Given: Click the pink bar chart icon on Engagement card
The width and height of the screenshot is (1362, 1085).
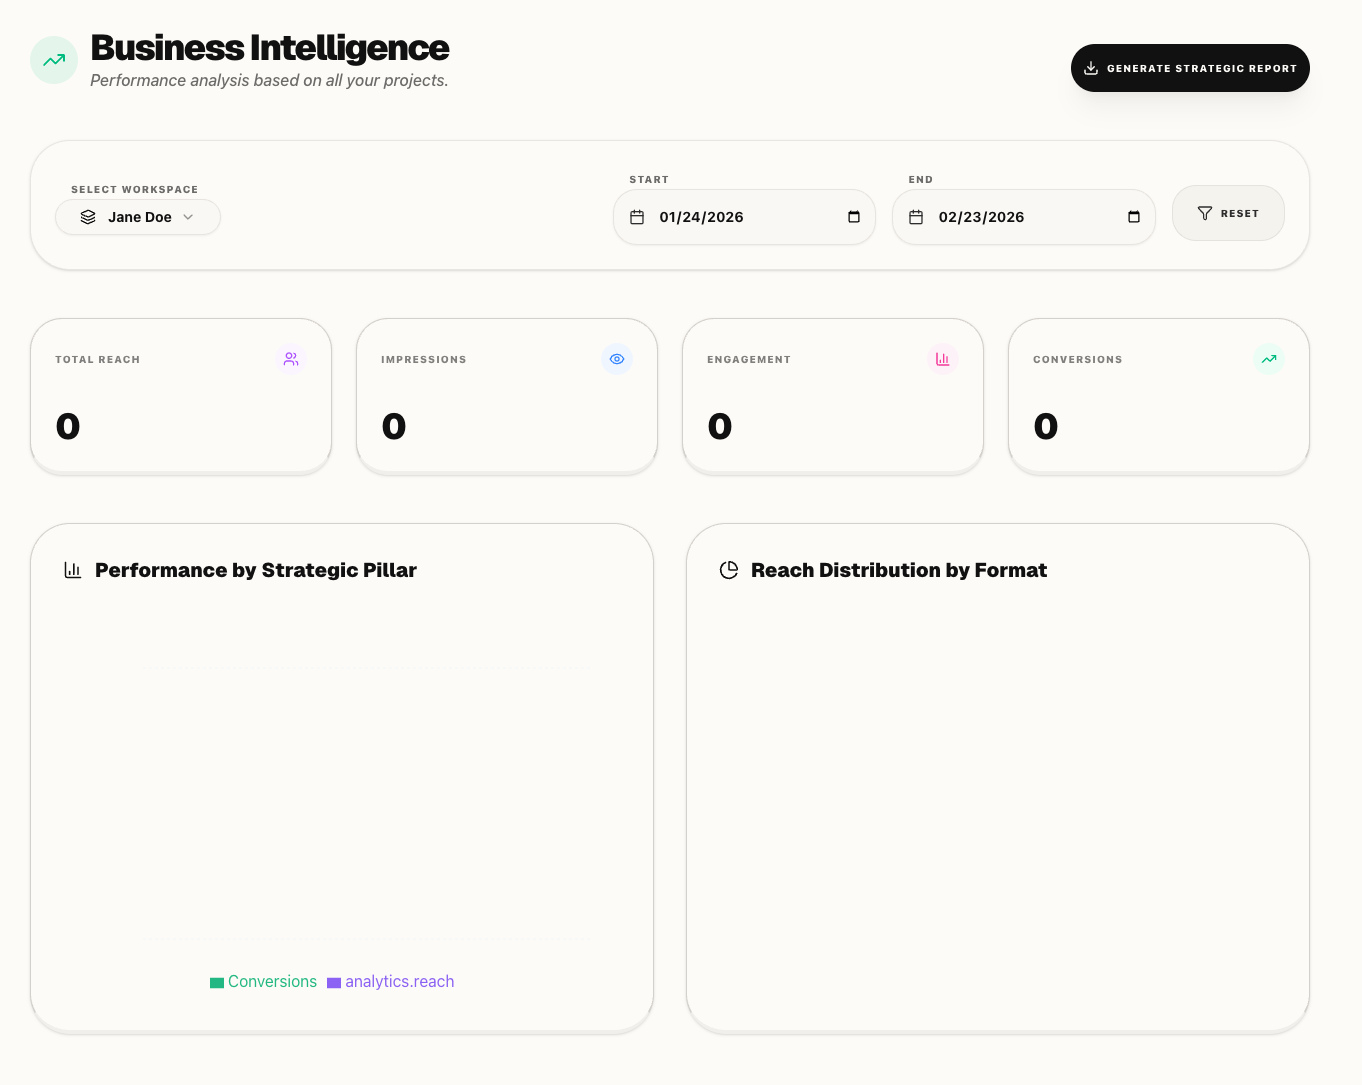Looking at the screenshot, I should coord(943,359).
